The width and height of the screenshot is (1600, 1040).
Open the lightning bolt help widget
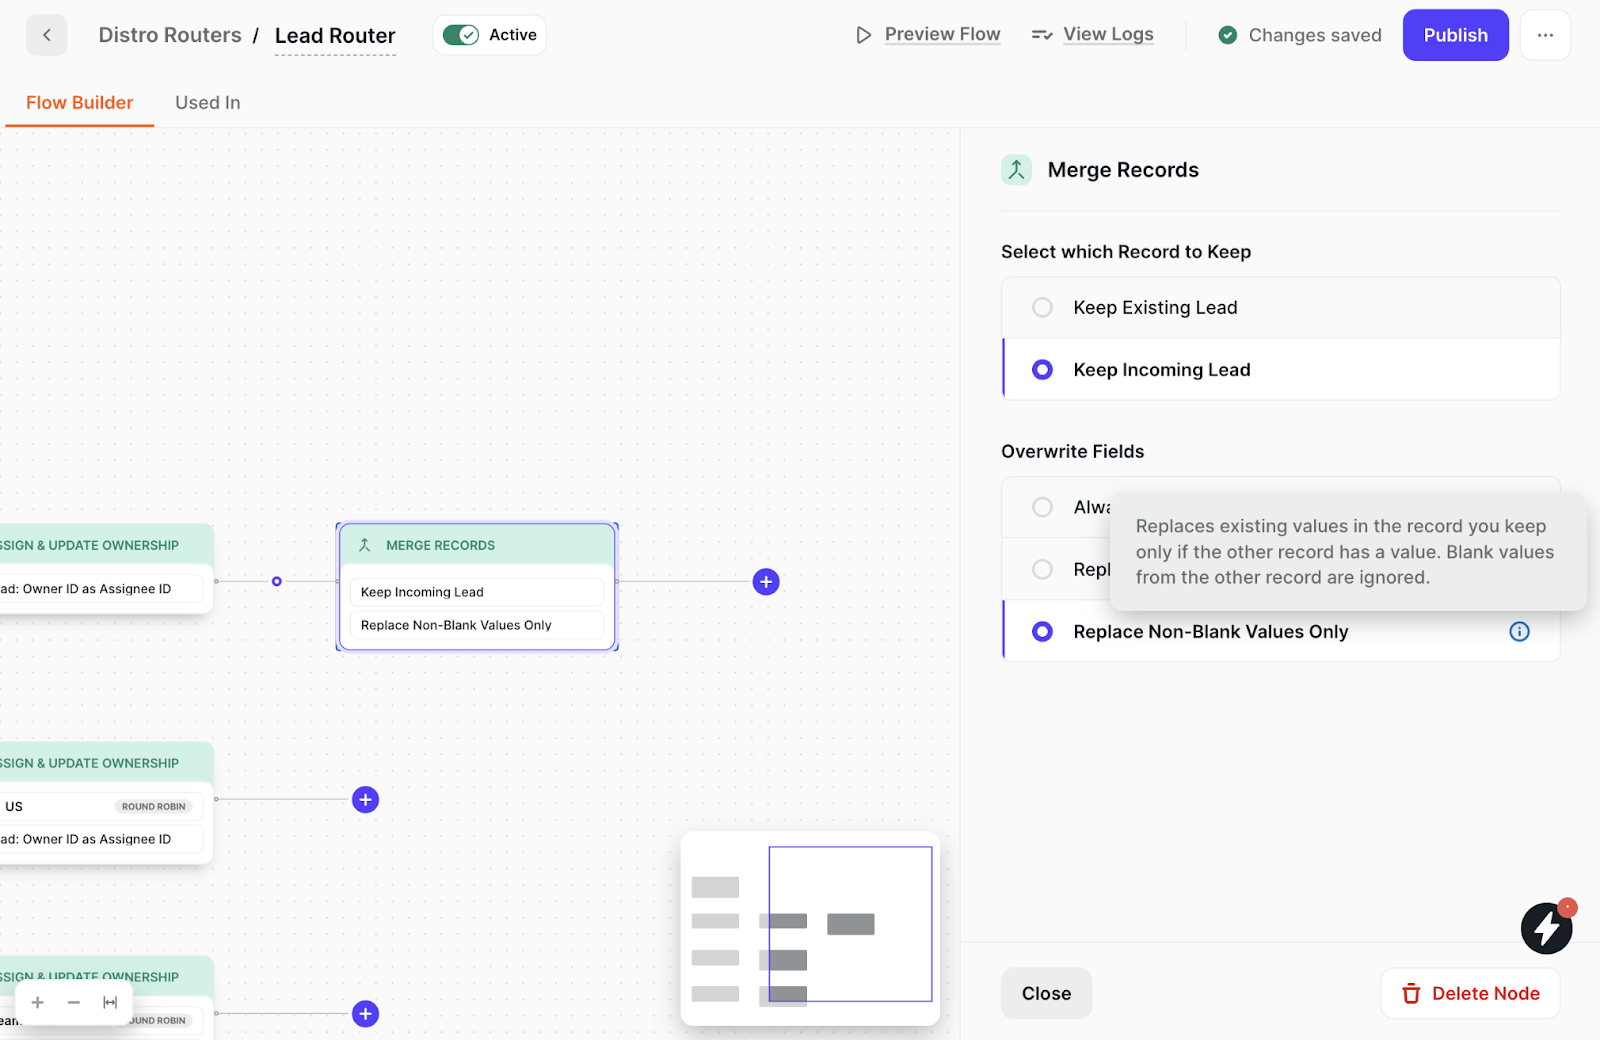[x=1546, y=927]
